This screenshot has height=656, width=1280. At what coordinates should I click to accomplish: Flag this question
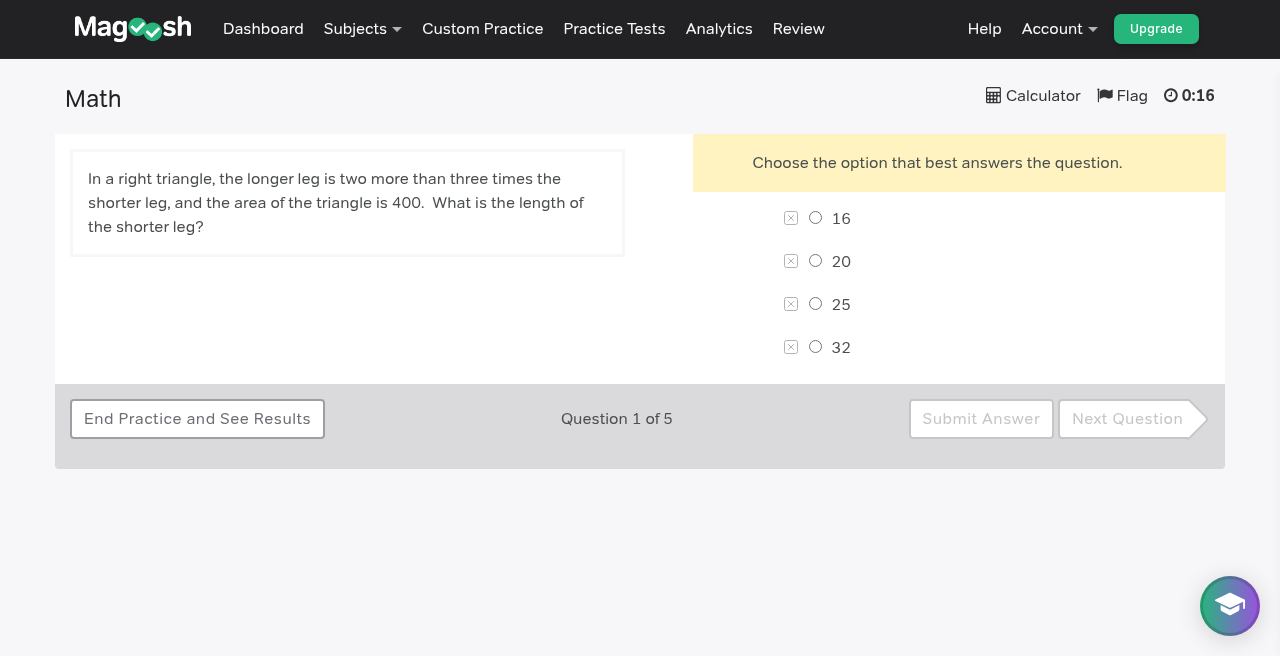point(1122,96)
